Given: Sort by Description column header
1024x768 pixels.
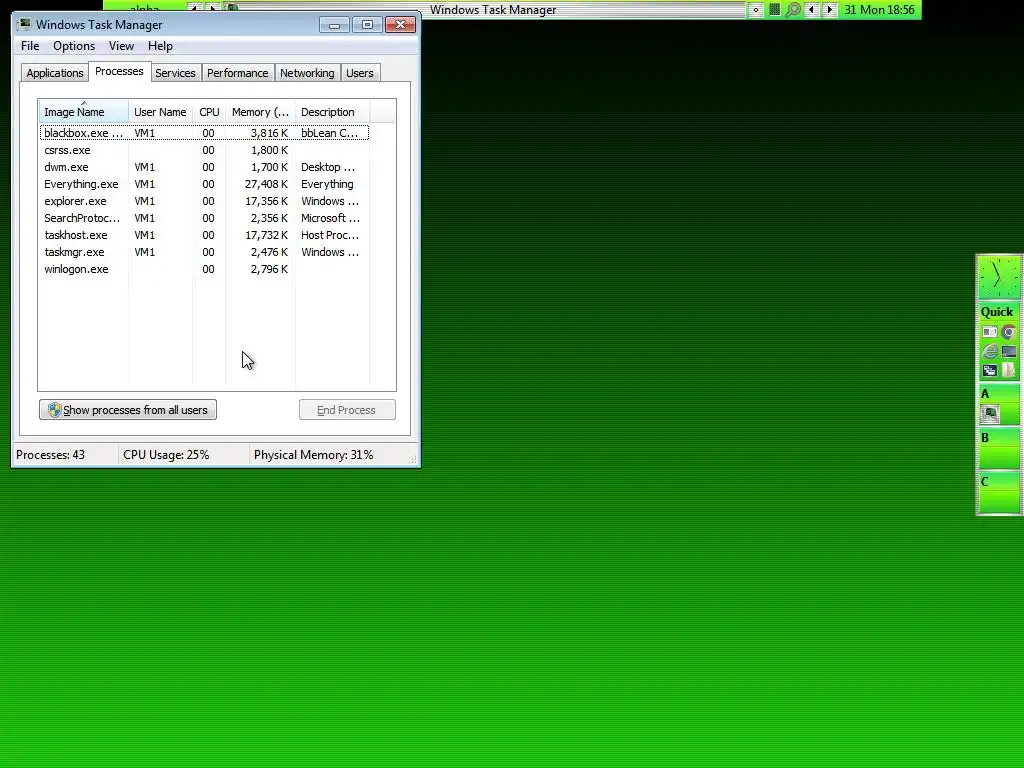Looking at the screenshot, I should click(332, 112).
